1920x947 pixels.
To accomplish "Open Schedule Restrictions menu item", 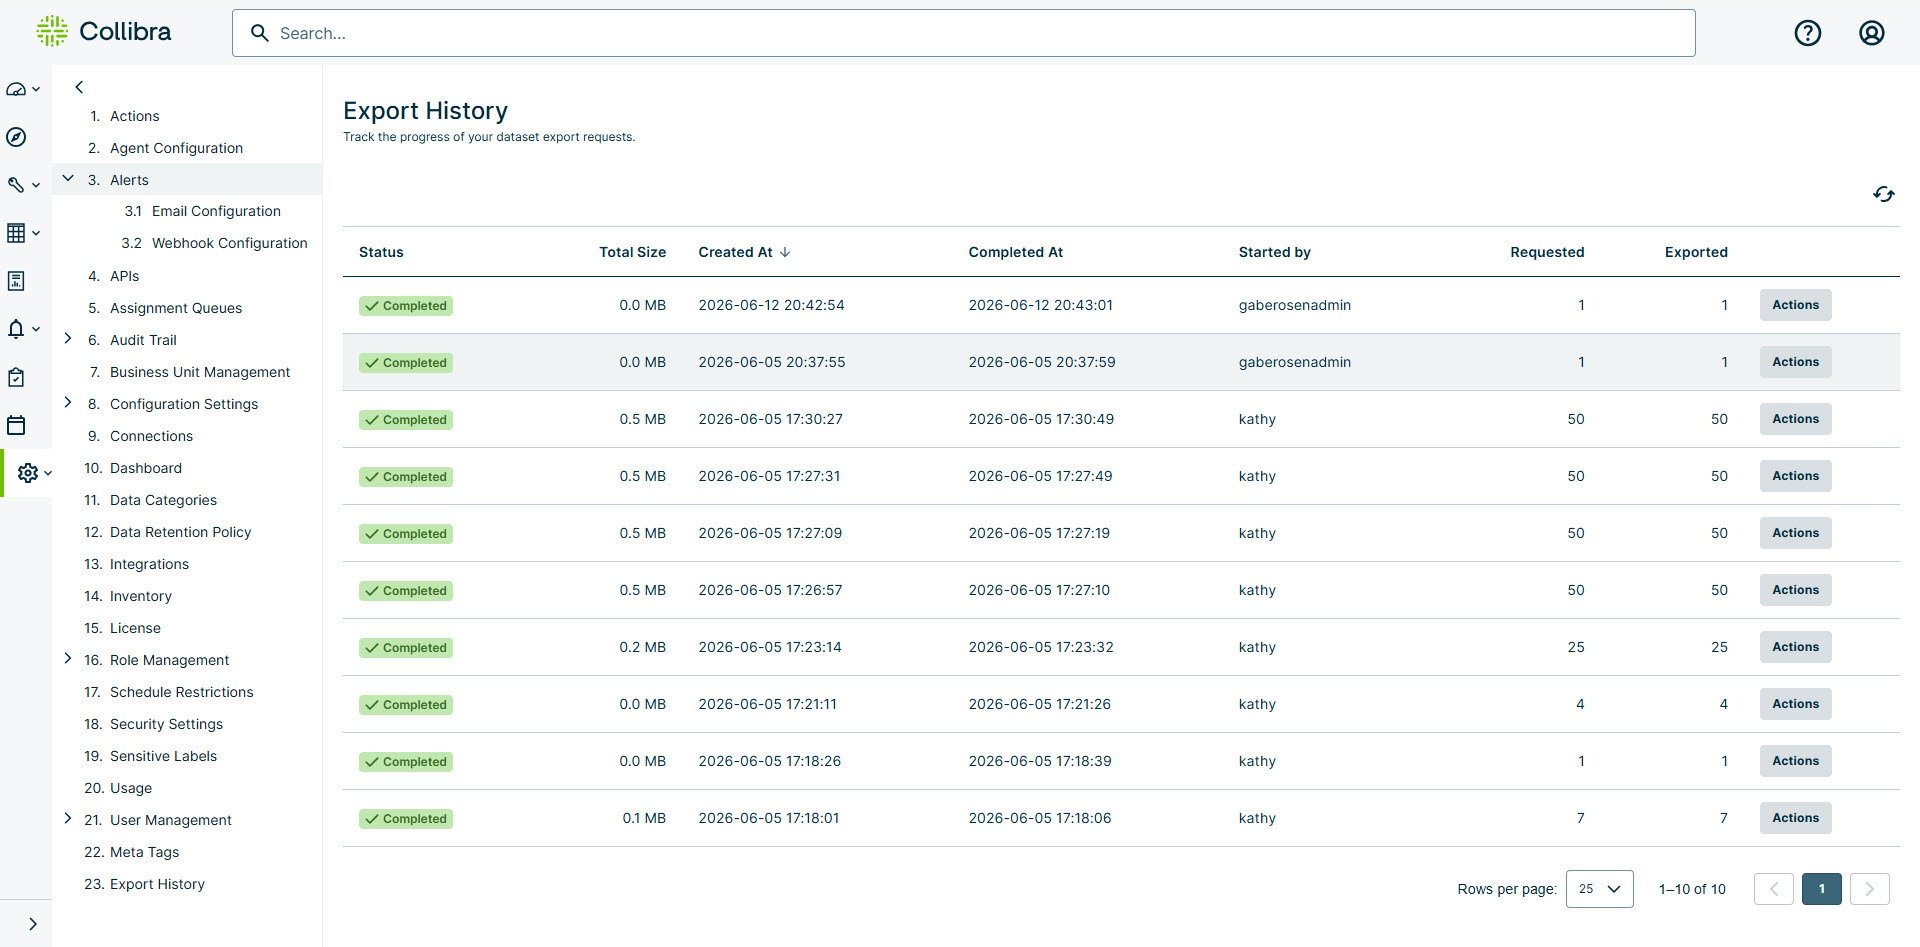I will [x=181, y=692].
